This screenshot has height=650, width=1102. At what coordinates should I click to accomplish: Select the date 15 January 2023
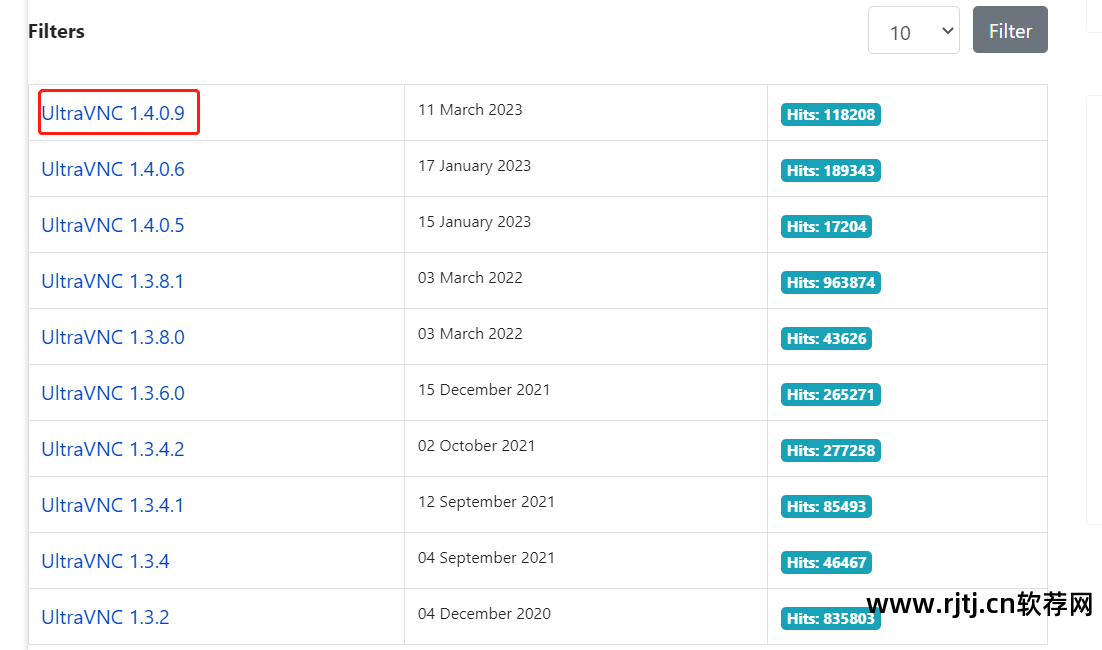pyautogui.click(x=474, y=222)
